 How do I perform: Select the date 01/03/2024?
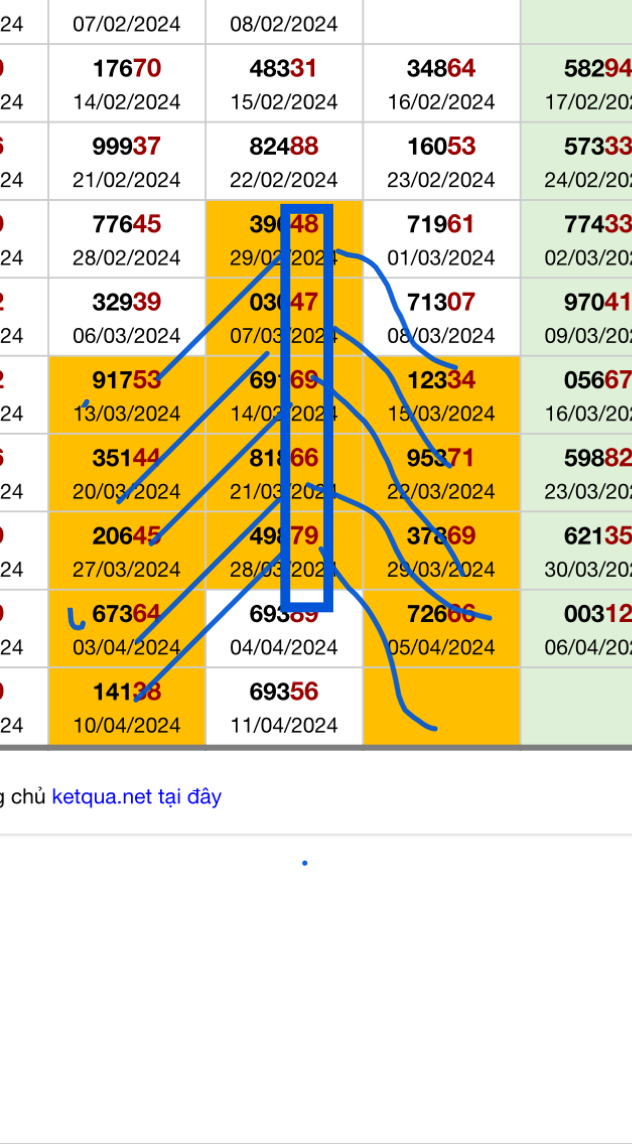(x=442, y=258)
